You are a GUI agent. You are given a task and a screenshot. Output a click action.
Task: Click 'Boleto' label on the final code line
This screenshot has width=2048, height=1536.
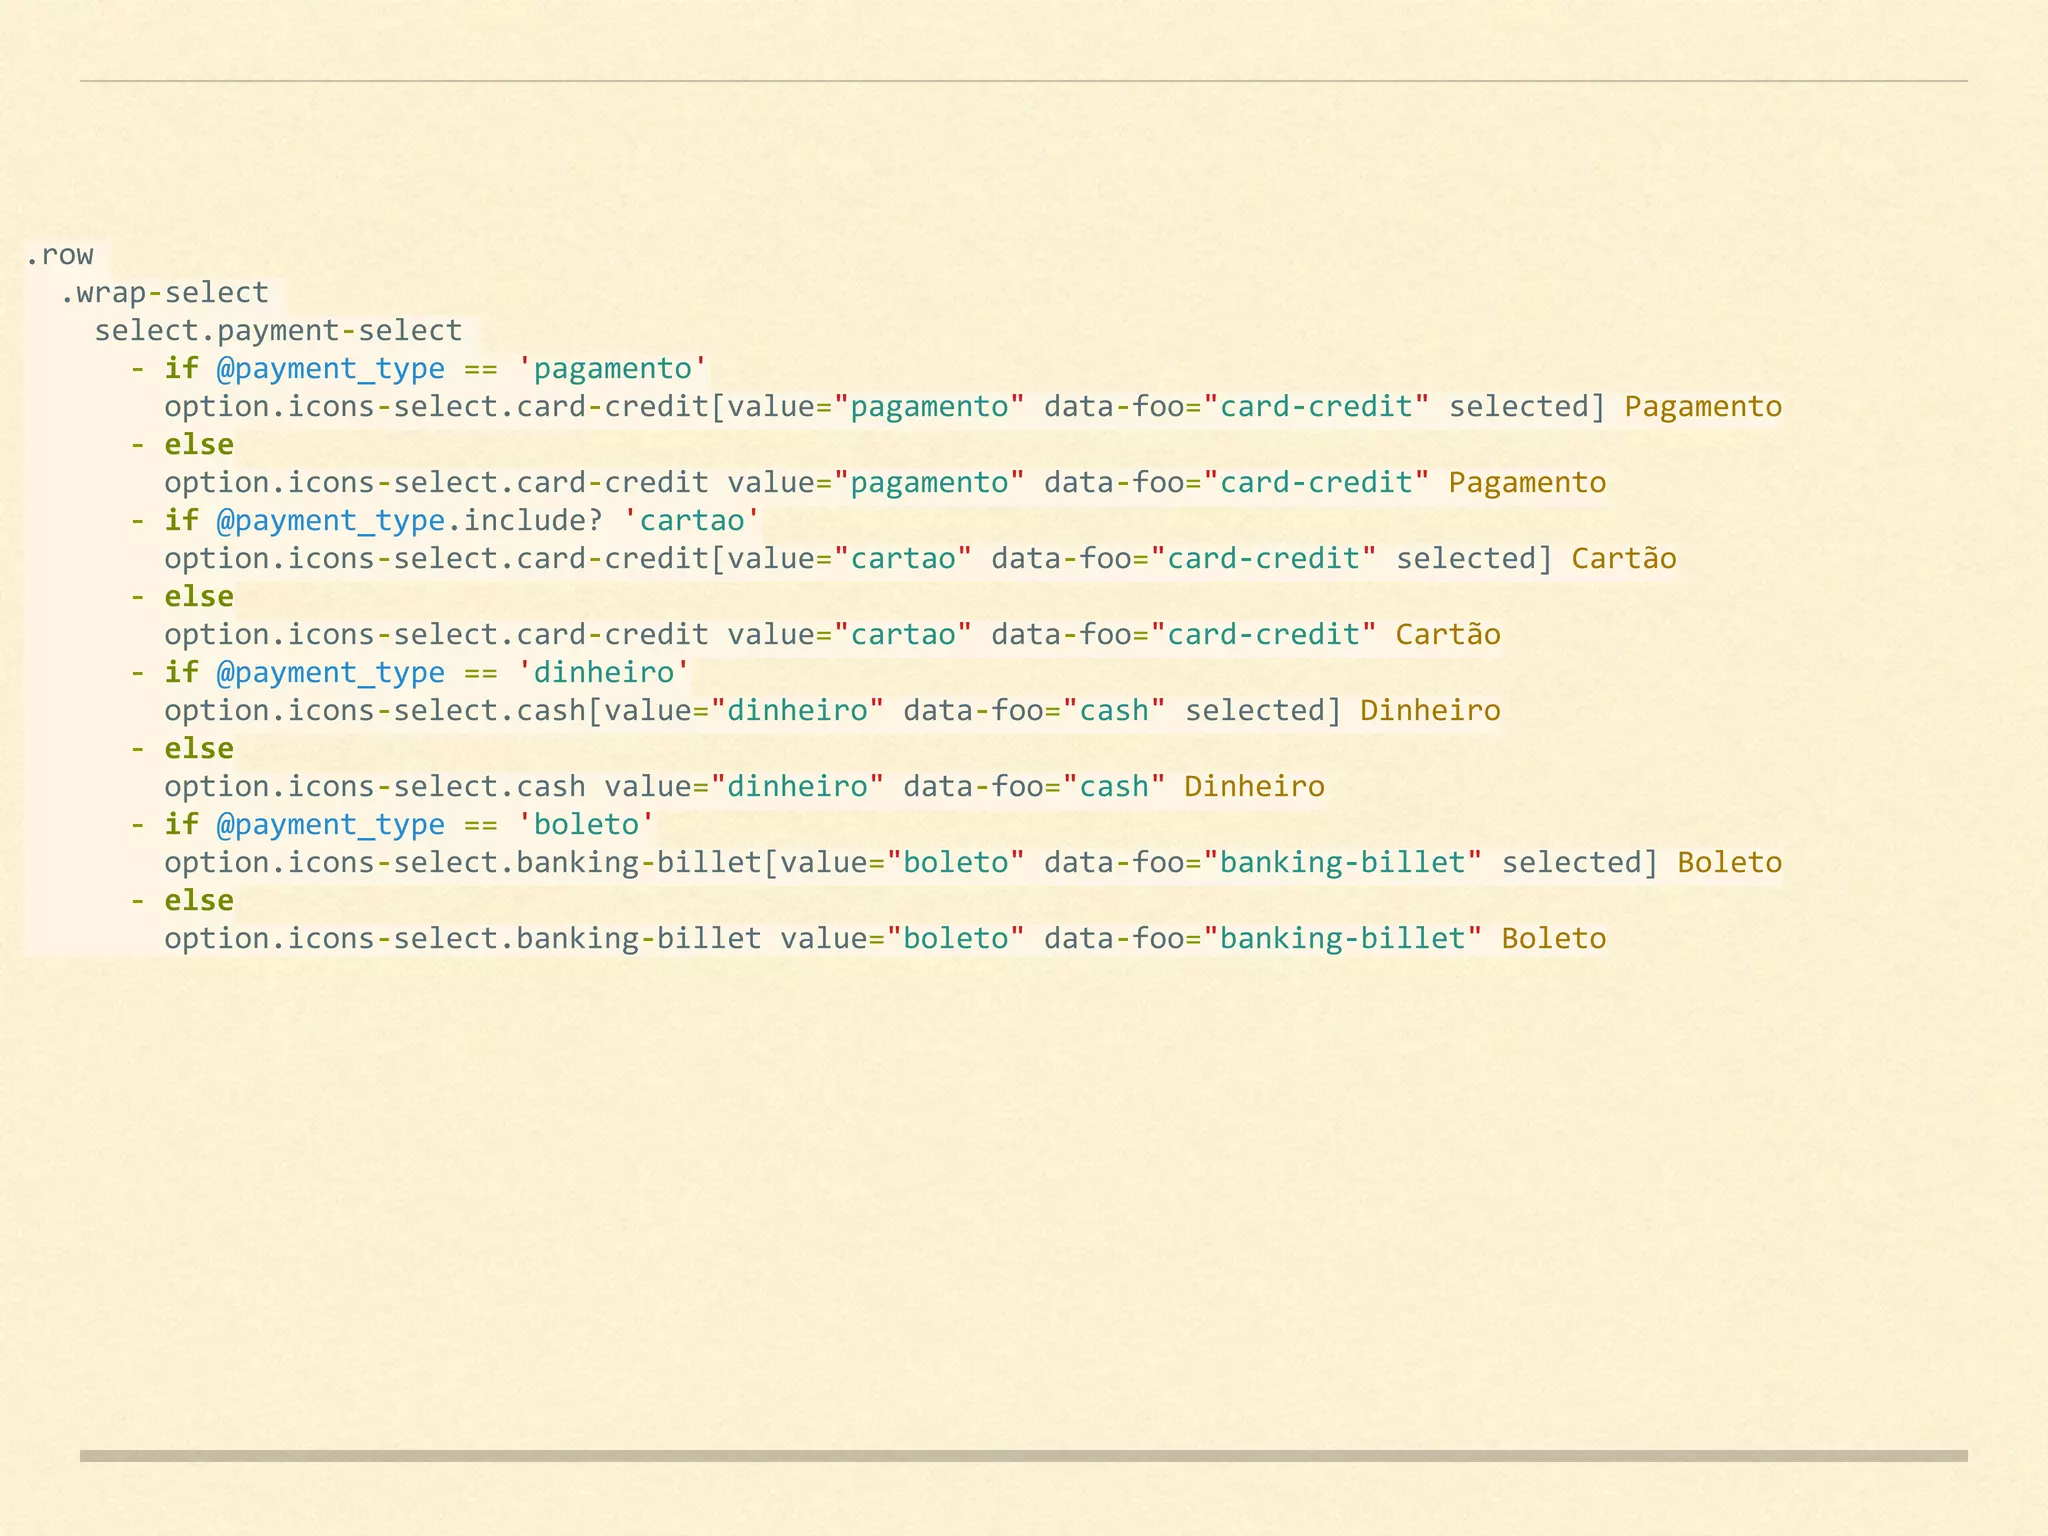1553,939
